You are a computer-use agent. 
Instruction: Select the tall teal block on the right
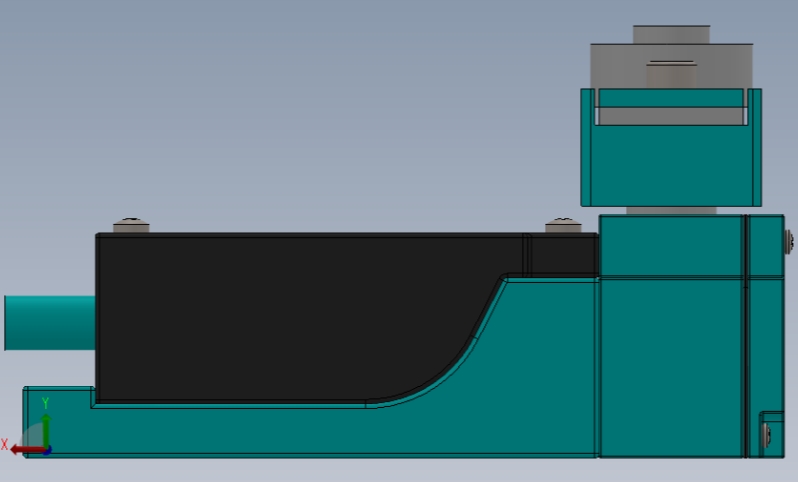tap(672, 336)
